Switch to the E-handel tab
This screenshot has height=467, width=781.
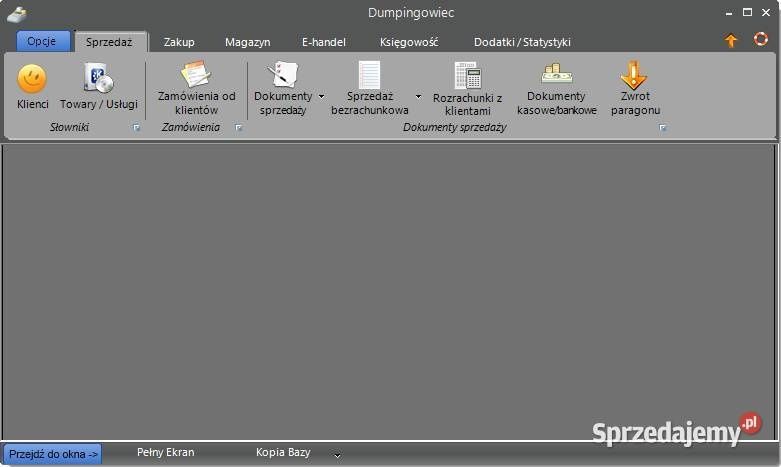324,42
